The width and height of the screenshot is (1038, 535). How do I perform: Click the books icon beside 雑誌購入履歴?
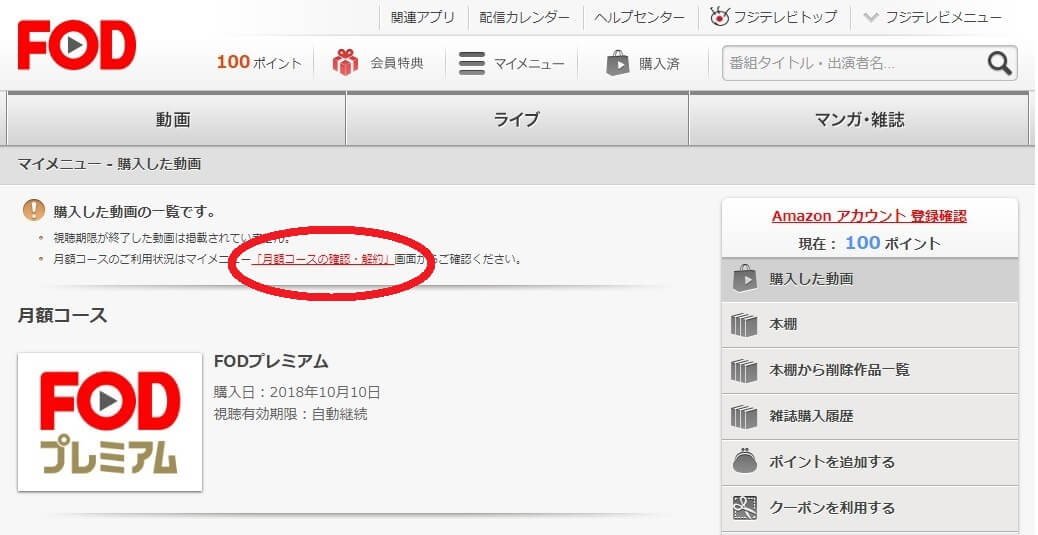pyautogui.click(x=744, y=416)
